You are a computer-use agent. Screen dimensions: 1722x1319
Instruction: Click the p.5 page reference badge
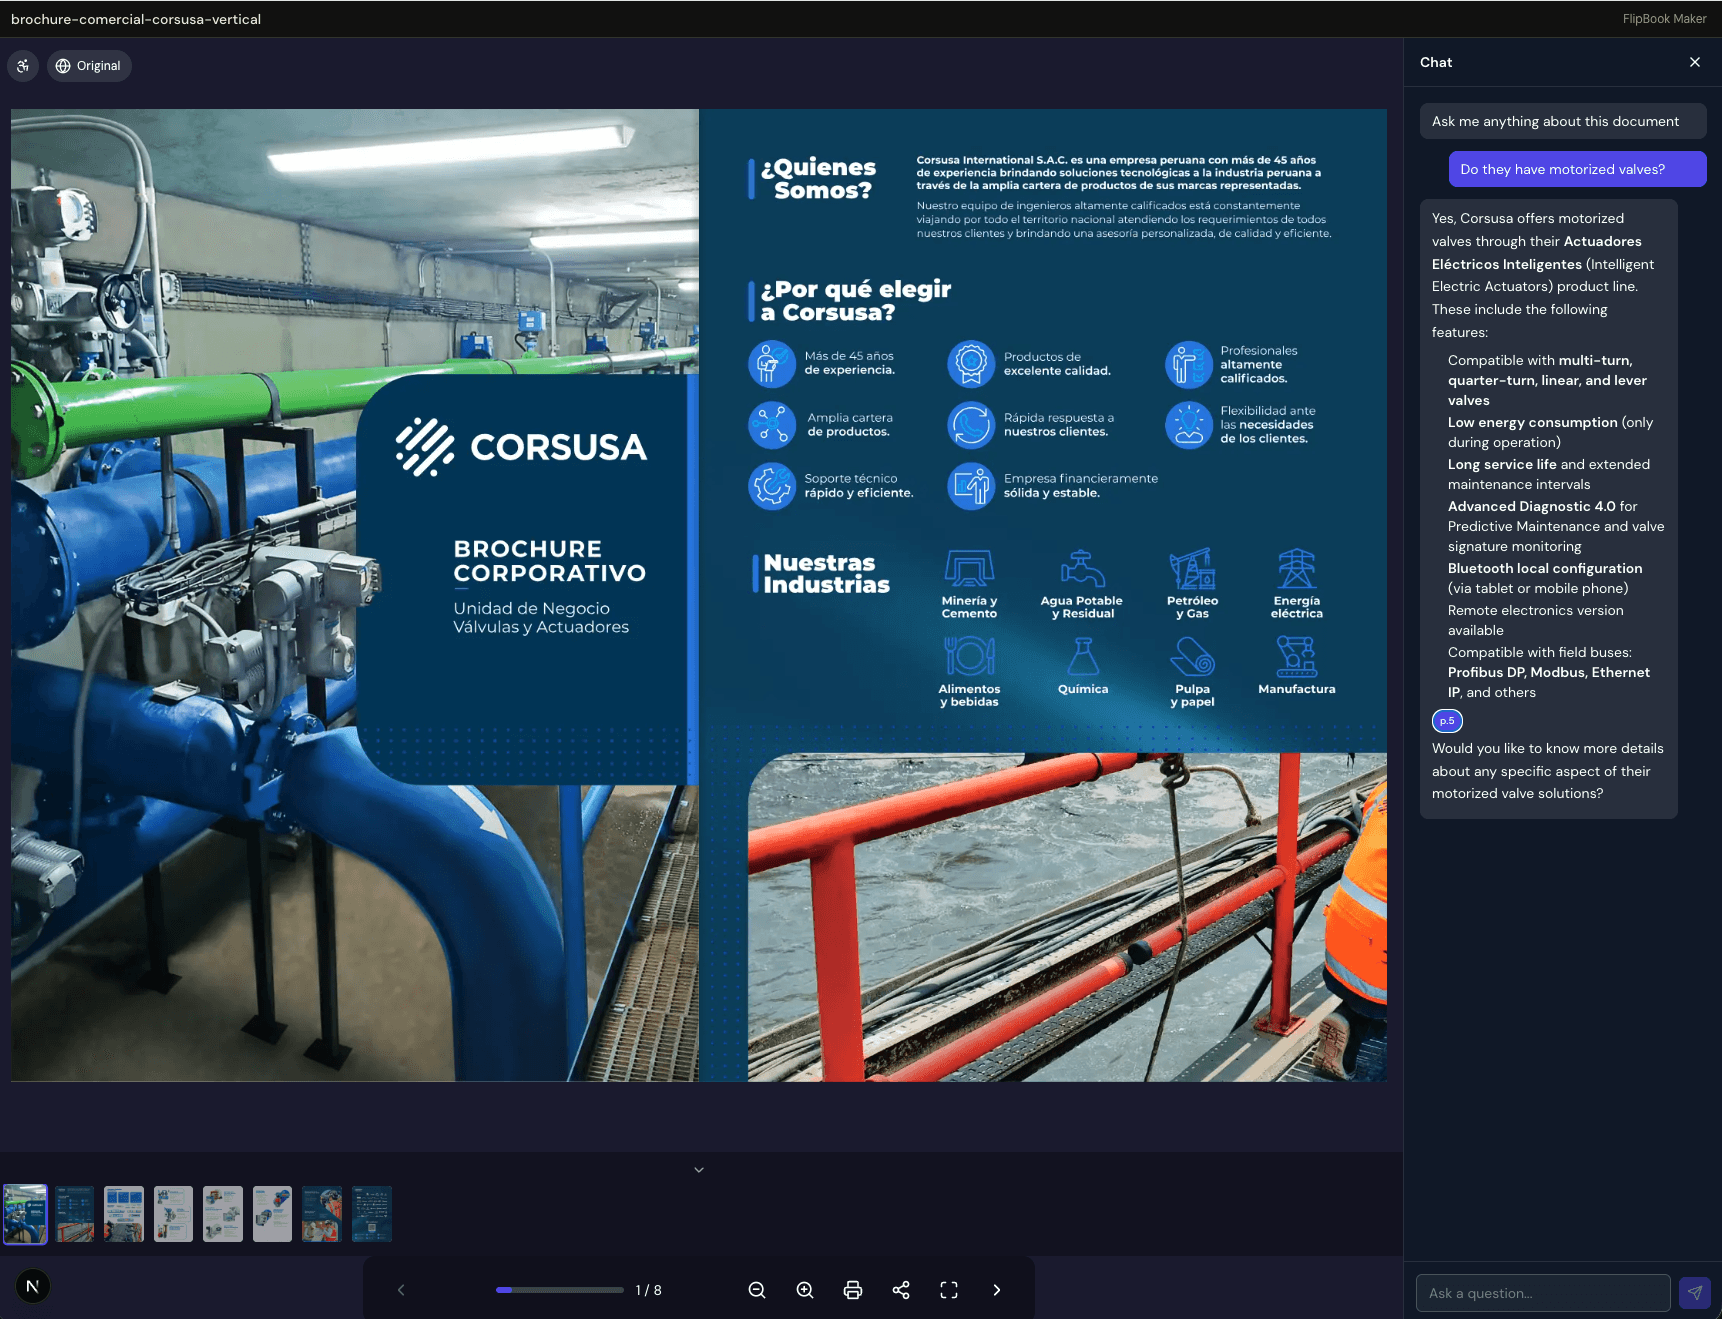pos(1447,721)
